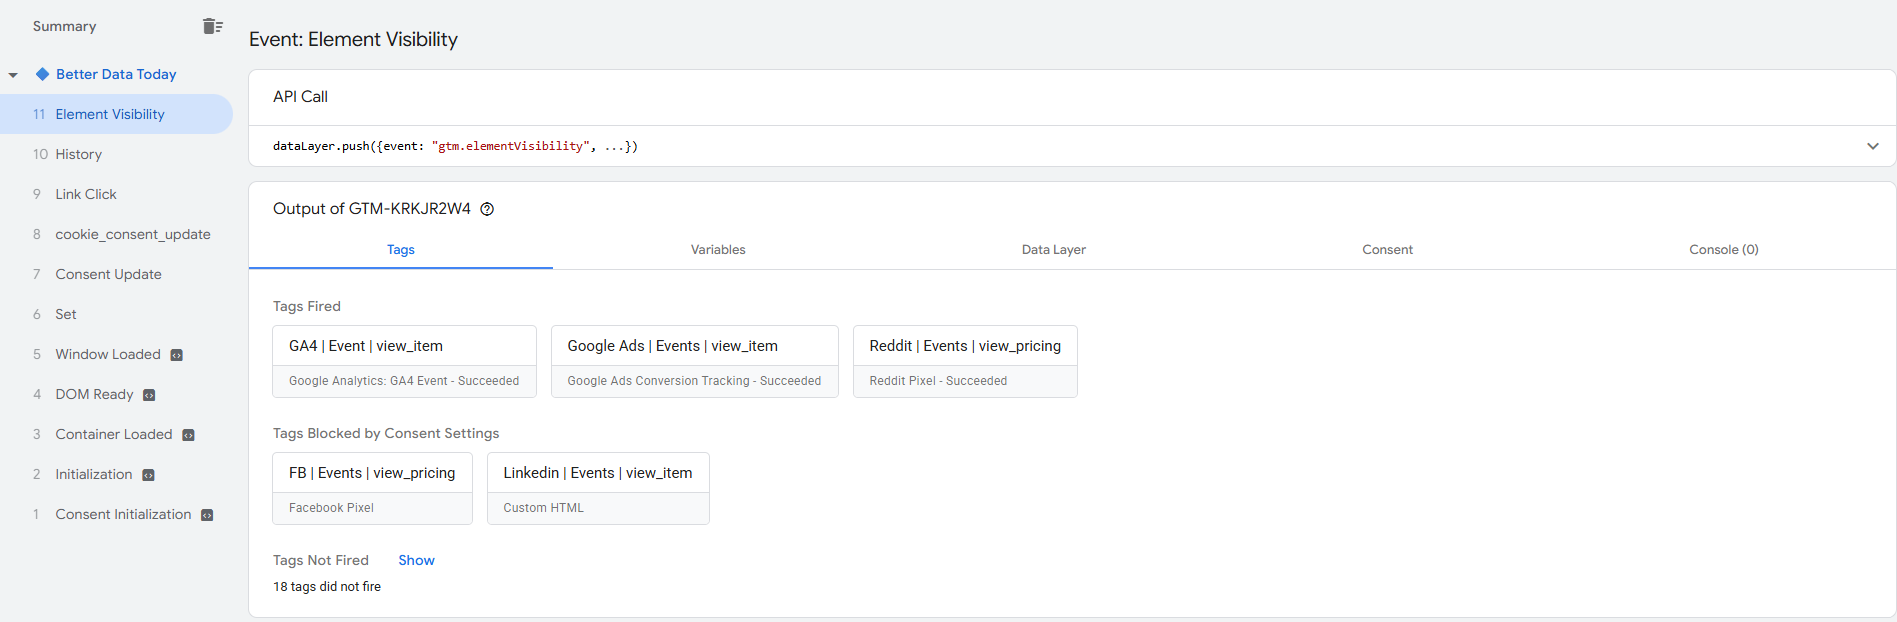
Task: Click 'Google Analytics: GA4 Event - Succeeded' text
Action: coord(404,381)
